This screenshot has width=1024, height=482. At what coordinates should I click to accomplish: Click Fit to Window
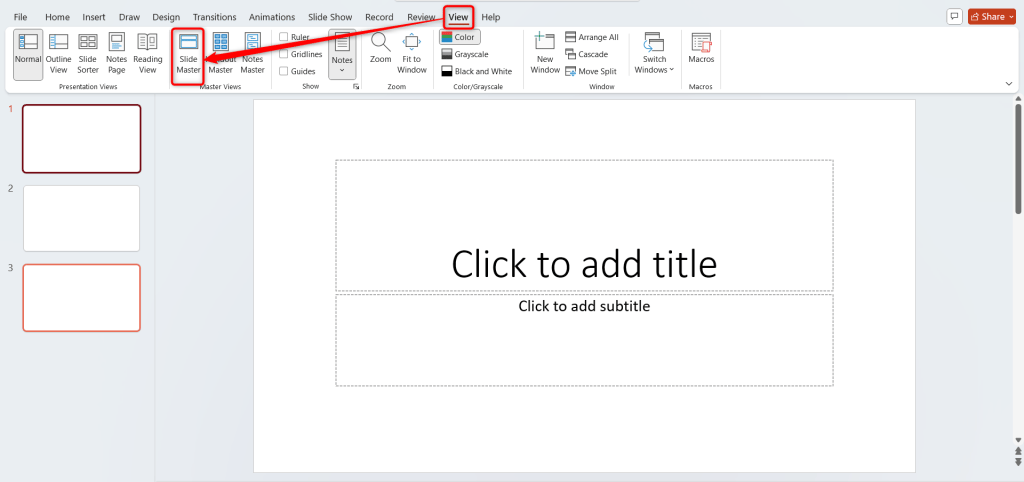(411, 54)
